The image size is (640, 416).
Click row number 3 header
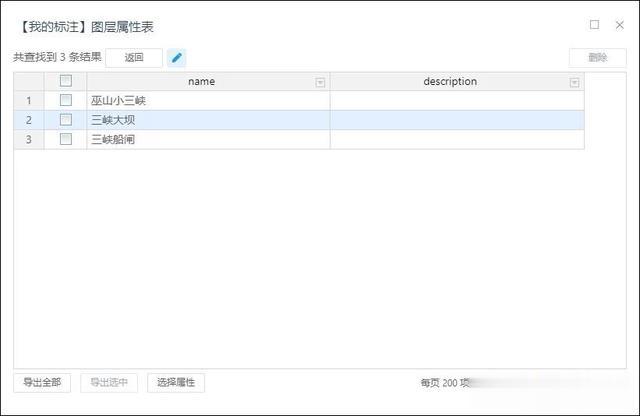coord(29,140)
